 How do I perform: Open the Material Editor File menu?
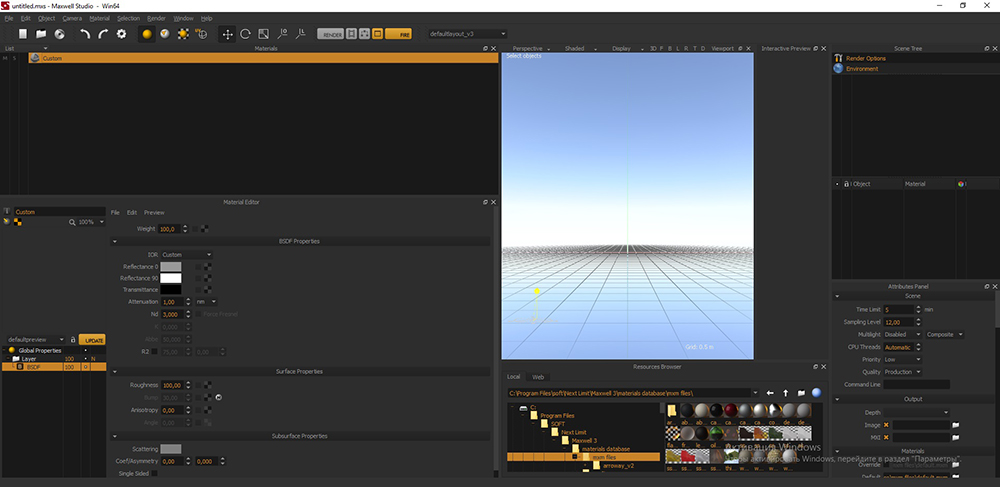(x=115, y=212)
